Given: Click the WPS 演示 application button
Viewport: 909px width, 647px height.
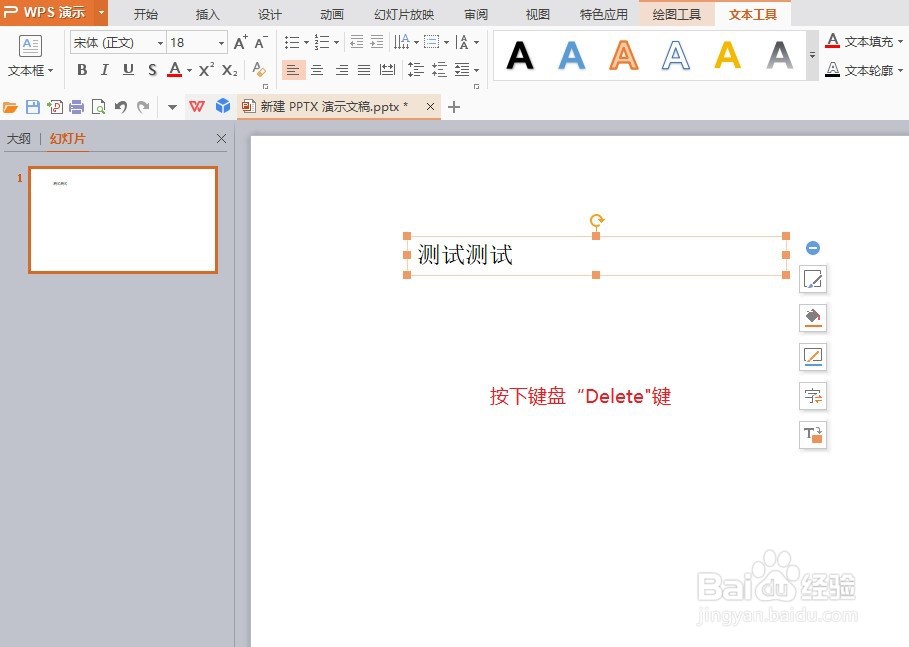Looking at the screenshot, I should pyautogui.click(x=54, y=12).
